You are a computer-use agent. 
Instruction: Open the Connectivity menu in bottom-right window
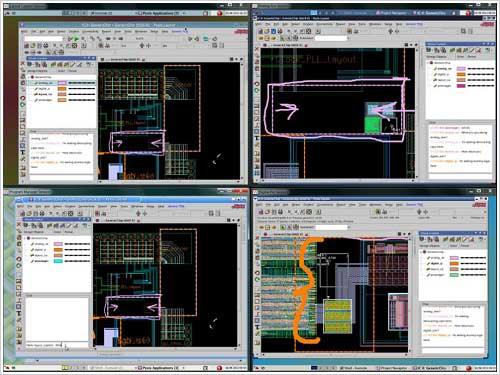[325, 205]
